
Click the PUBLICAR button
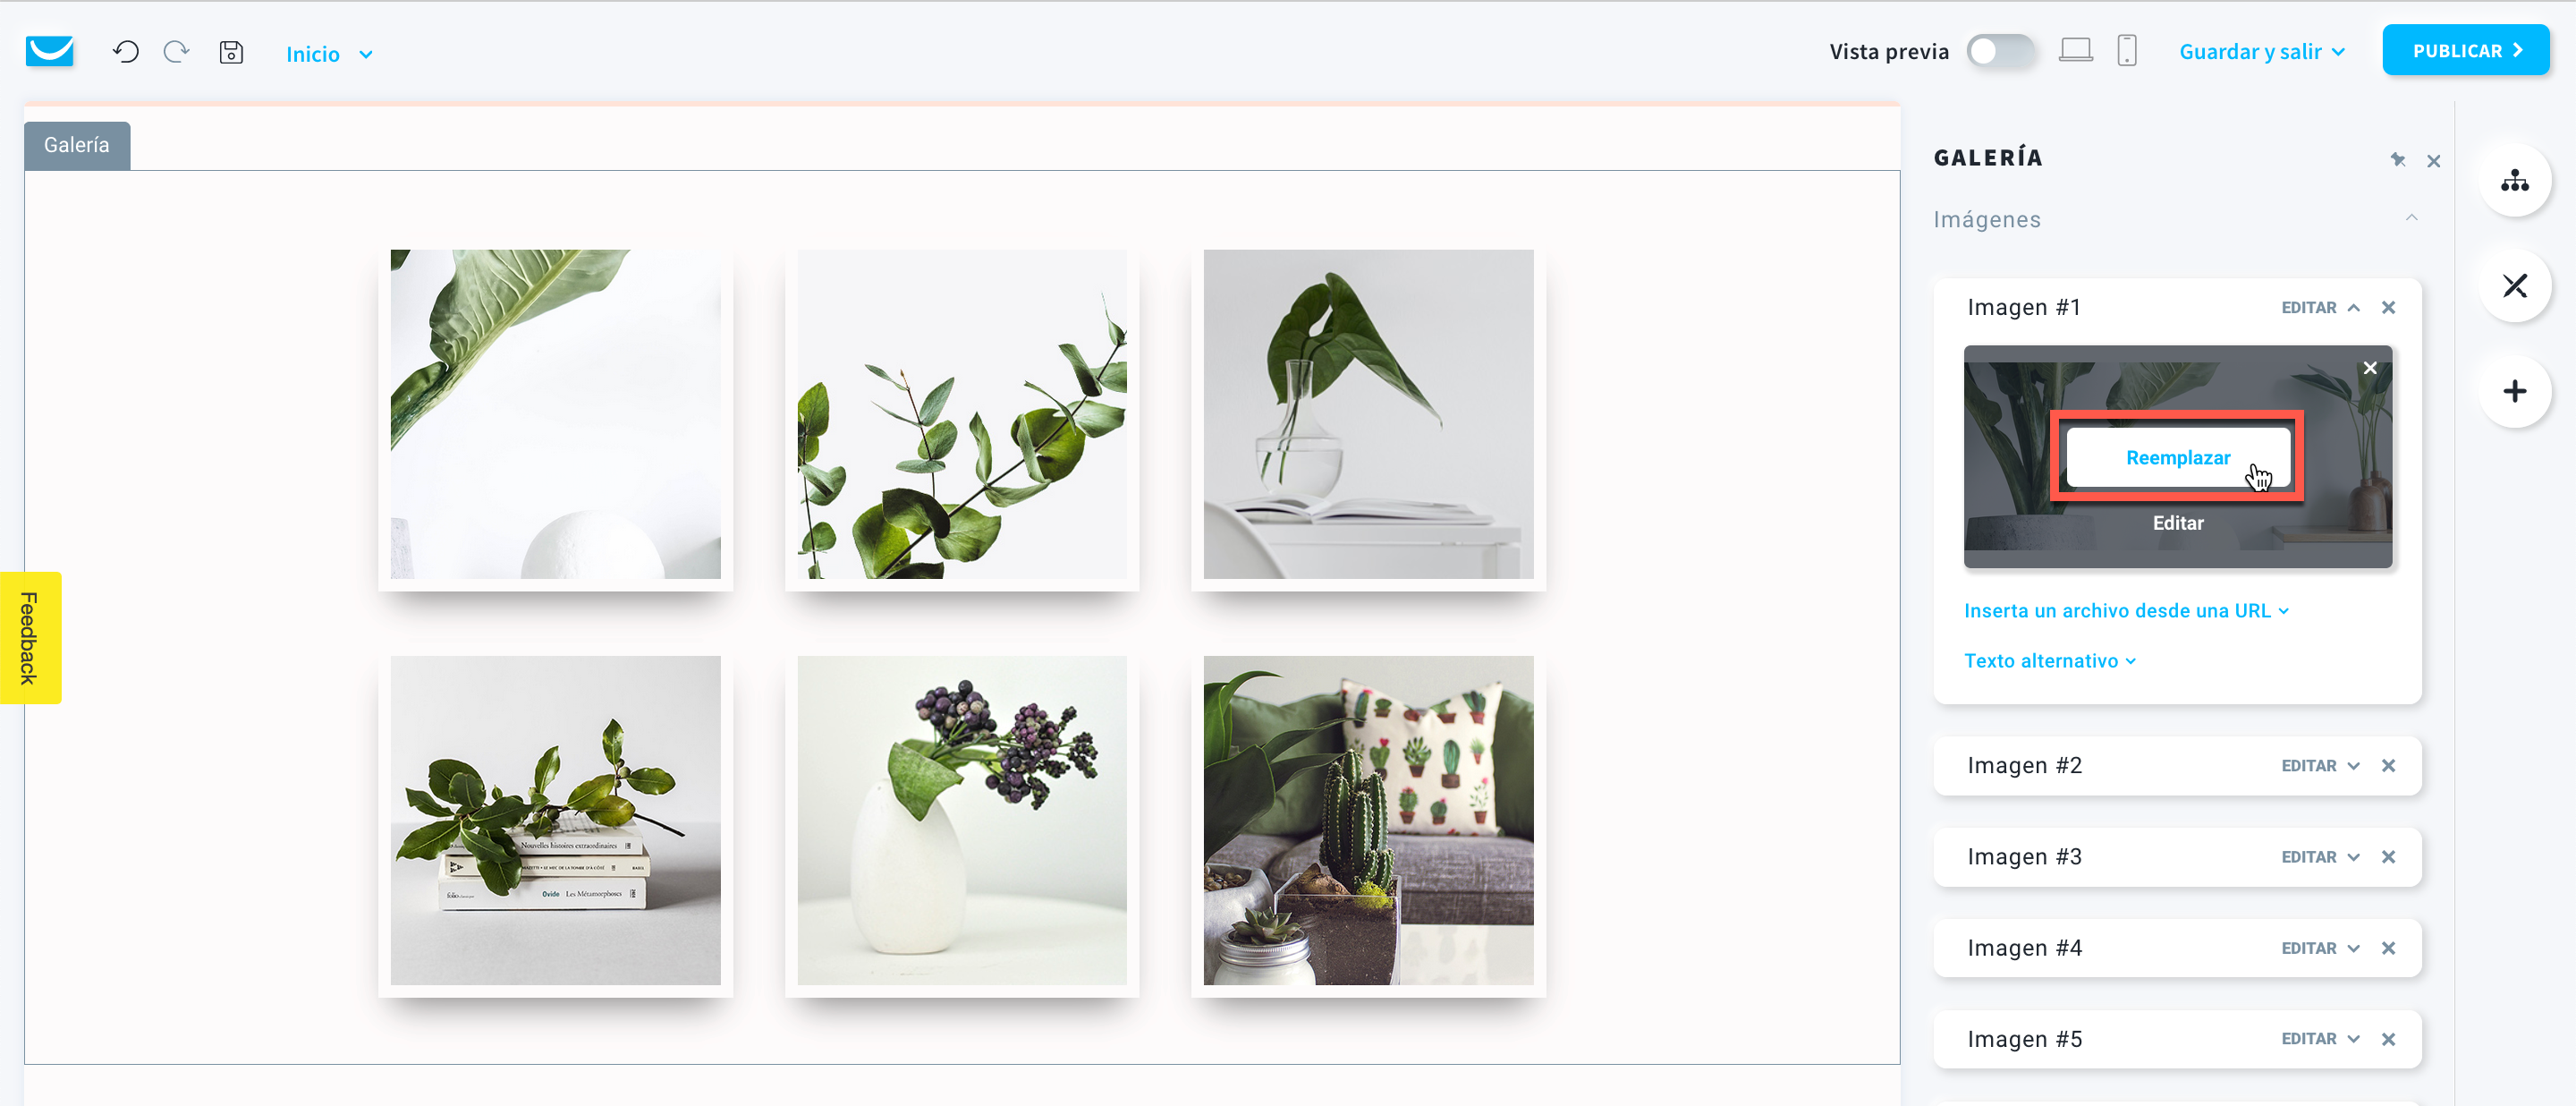click(2465, 50)
